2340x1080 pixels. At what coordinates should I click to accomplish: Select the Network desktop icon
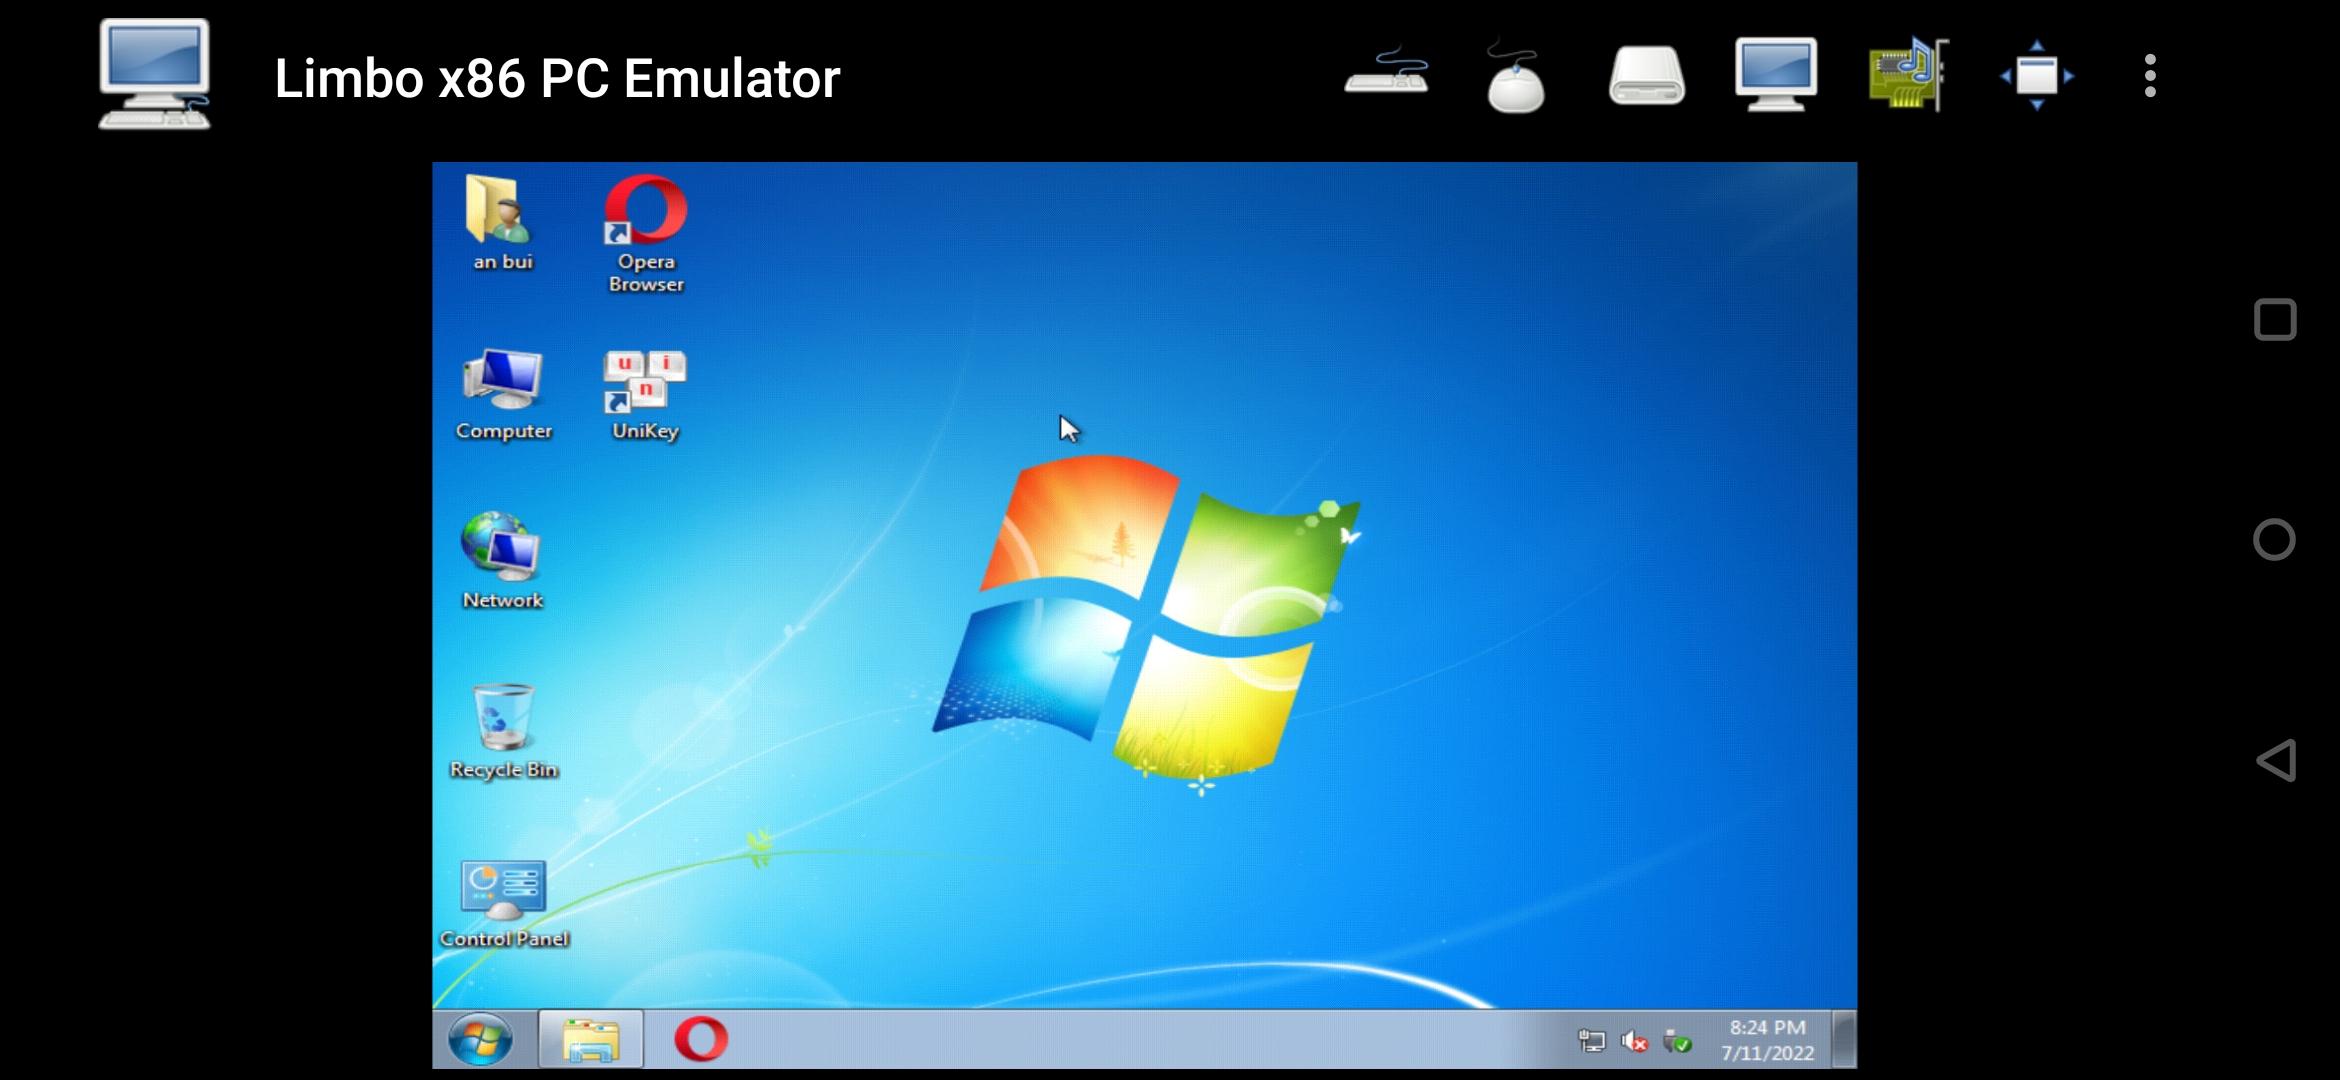pos(502,560)
